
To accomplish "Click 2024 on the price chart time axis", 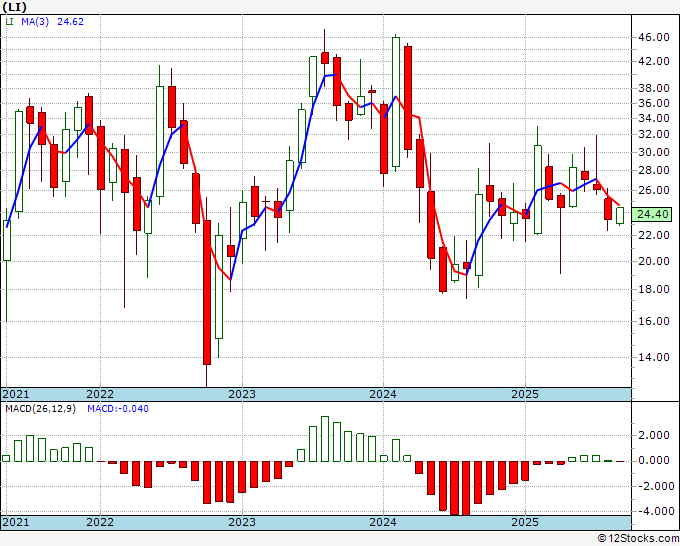I will (383, 394).
